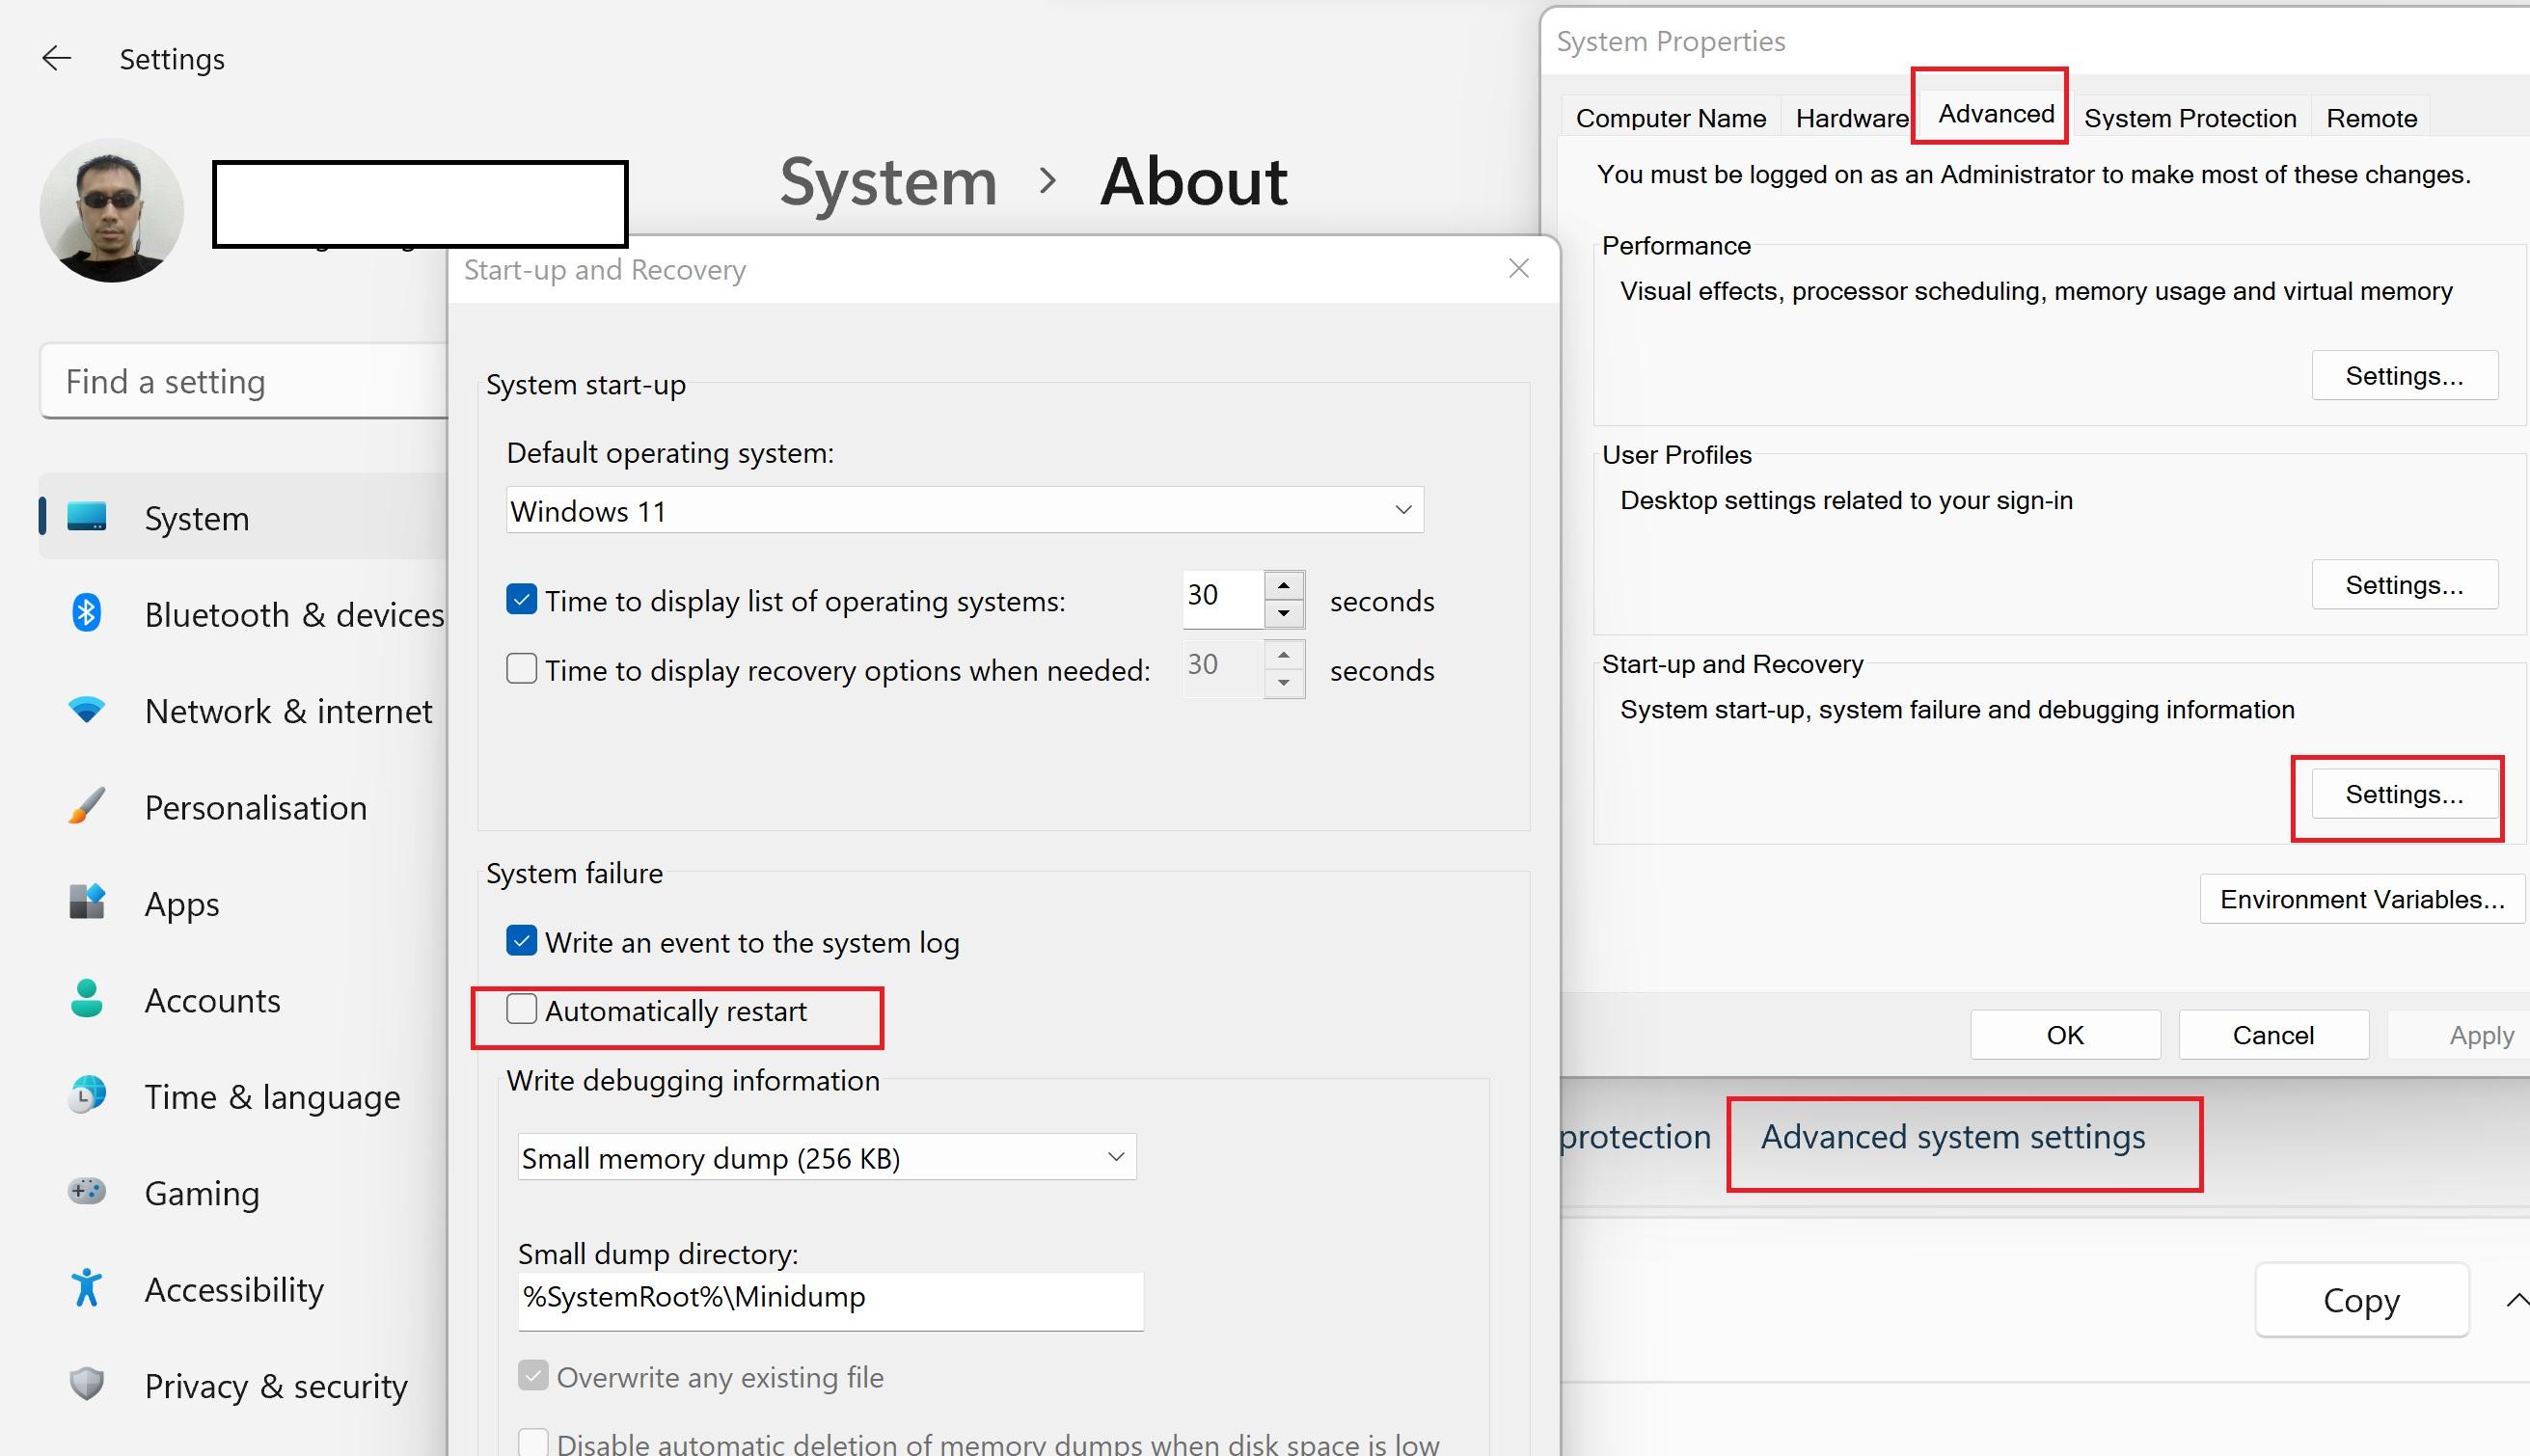The height and width of the screenshot is (1456, 2530).
Task: Open Bluetooth & devices icon in sidebar
Action: coord(87,613)
